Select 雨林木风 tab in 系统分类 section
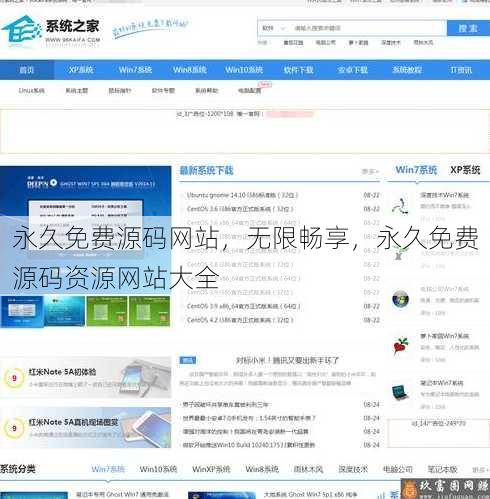This screenshot has height=499, width=490. pos(308,469)
